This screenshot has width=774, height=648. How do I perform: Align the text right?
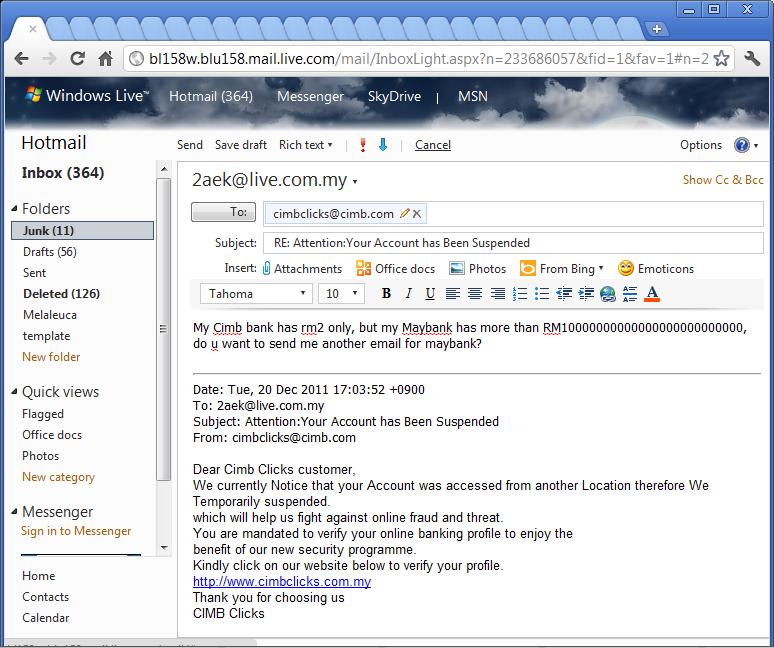click(497, 294)
